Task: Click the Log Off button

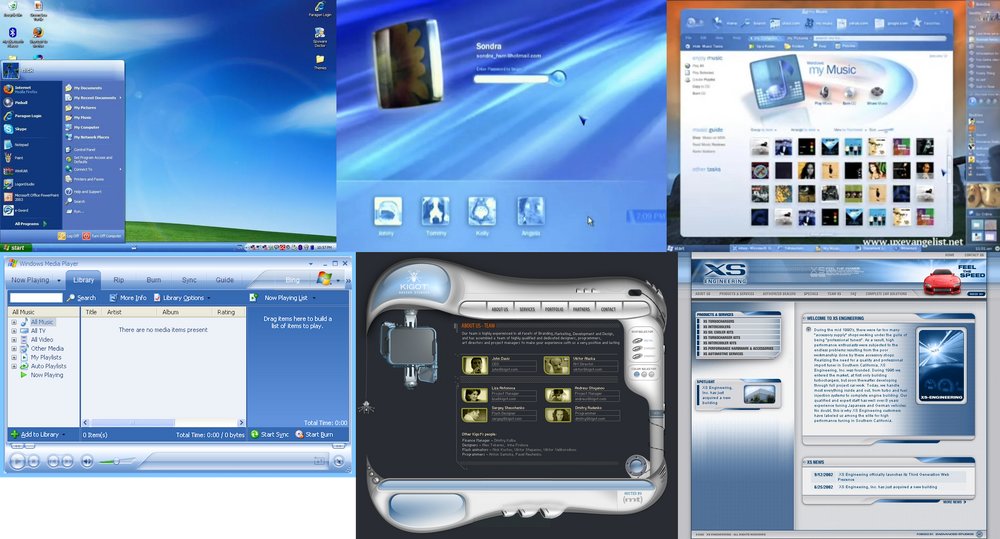Action: pyautogui.click(x=68, y=236)
